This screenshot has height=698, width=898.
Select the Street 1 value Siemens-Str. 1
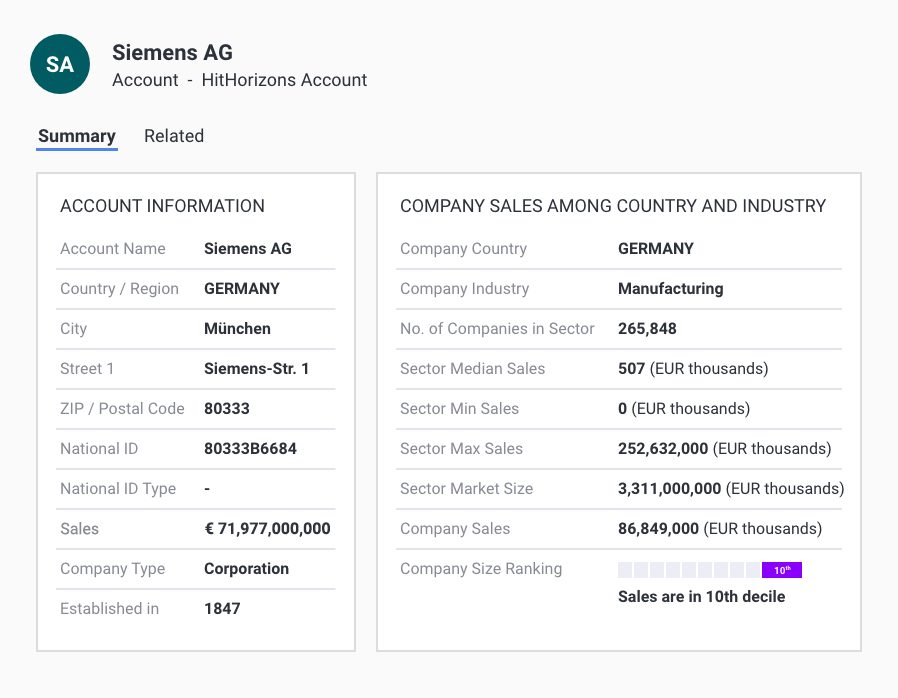pos(256,369)
